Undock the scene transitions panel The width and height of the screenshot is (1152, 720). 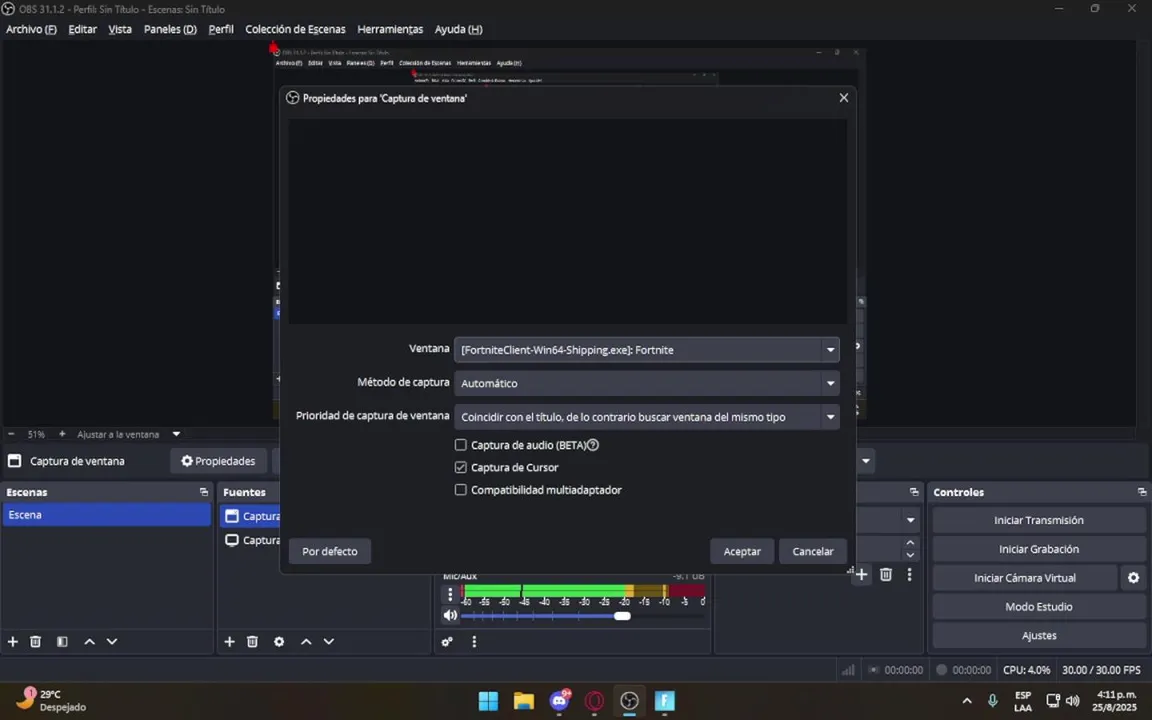pos(914,492)
